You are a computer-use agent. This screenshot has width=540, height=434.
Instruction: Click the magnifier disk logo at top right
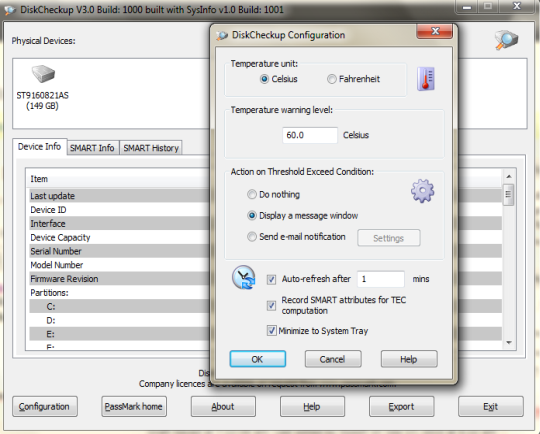(x=506, y=40)
